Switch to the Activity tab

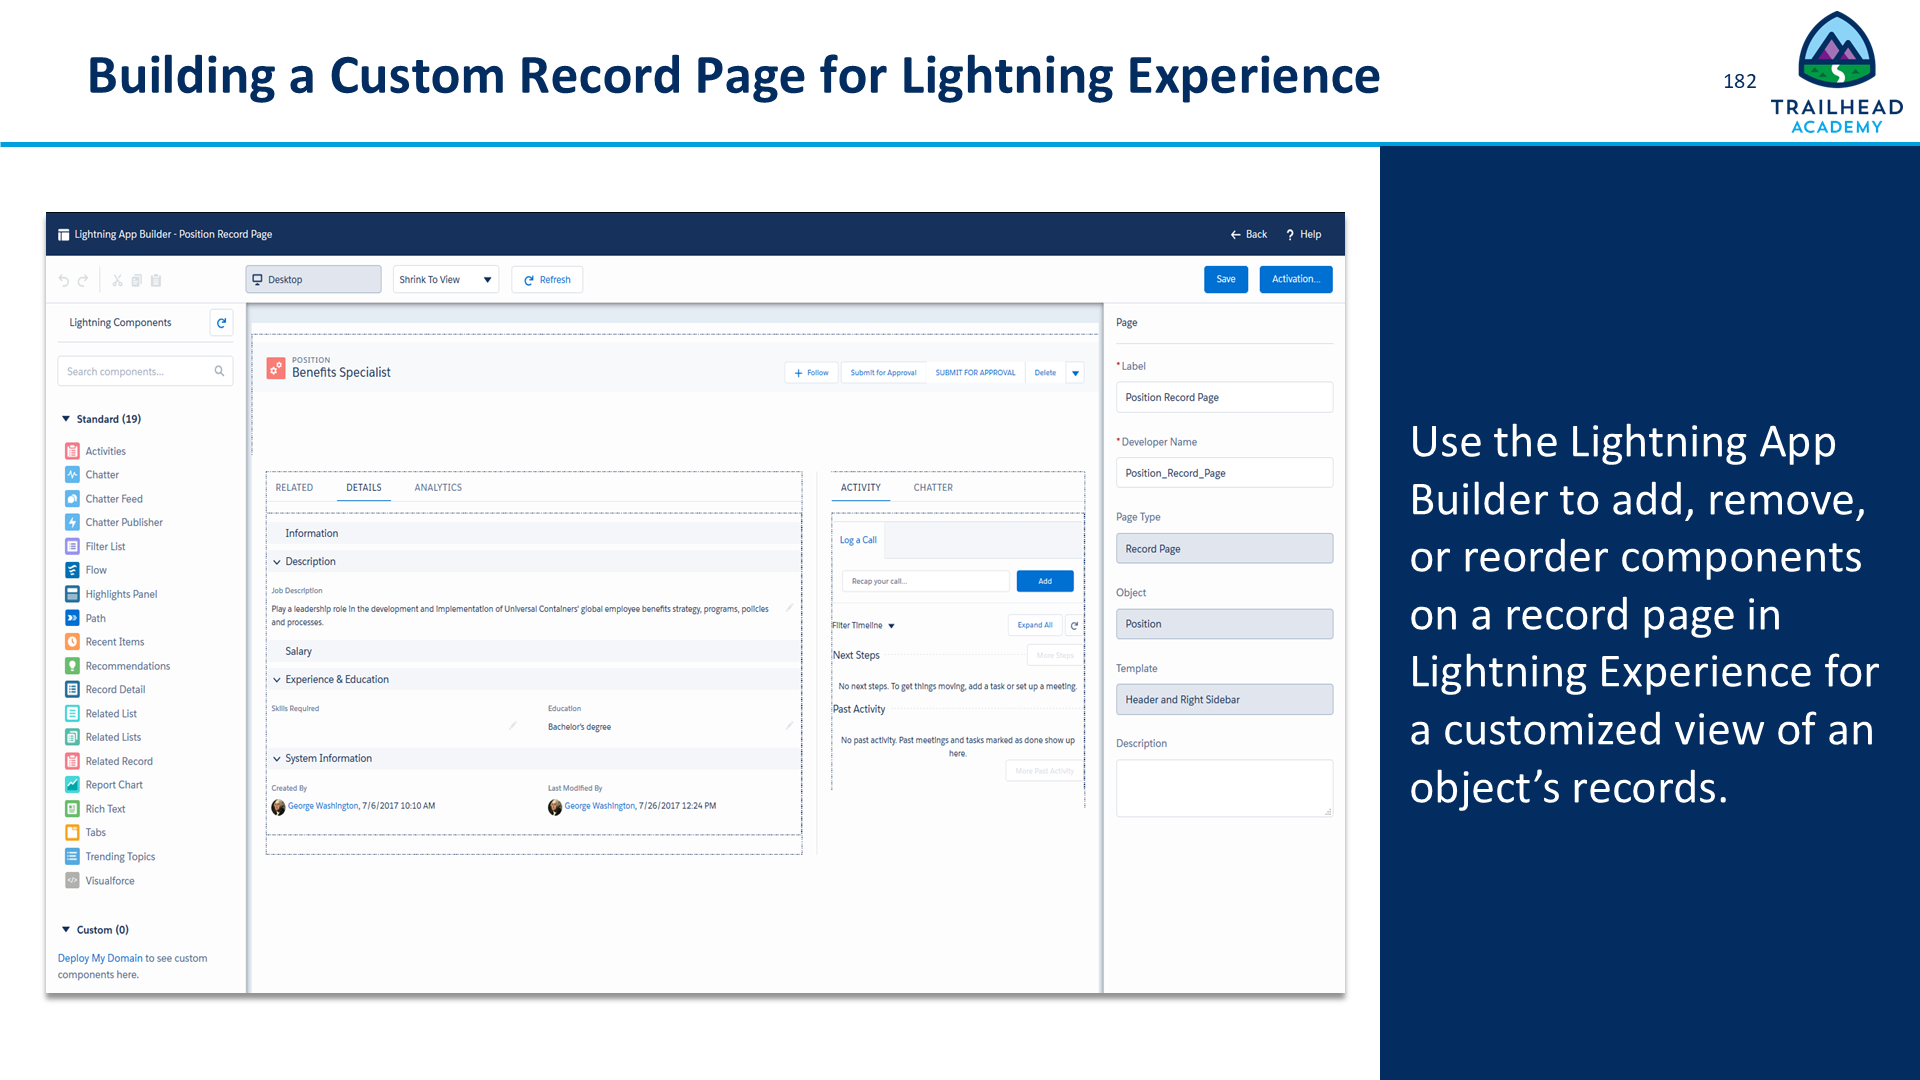point(861,488)
